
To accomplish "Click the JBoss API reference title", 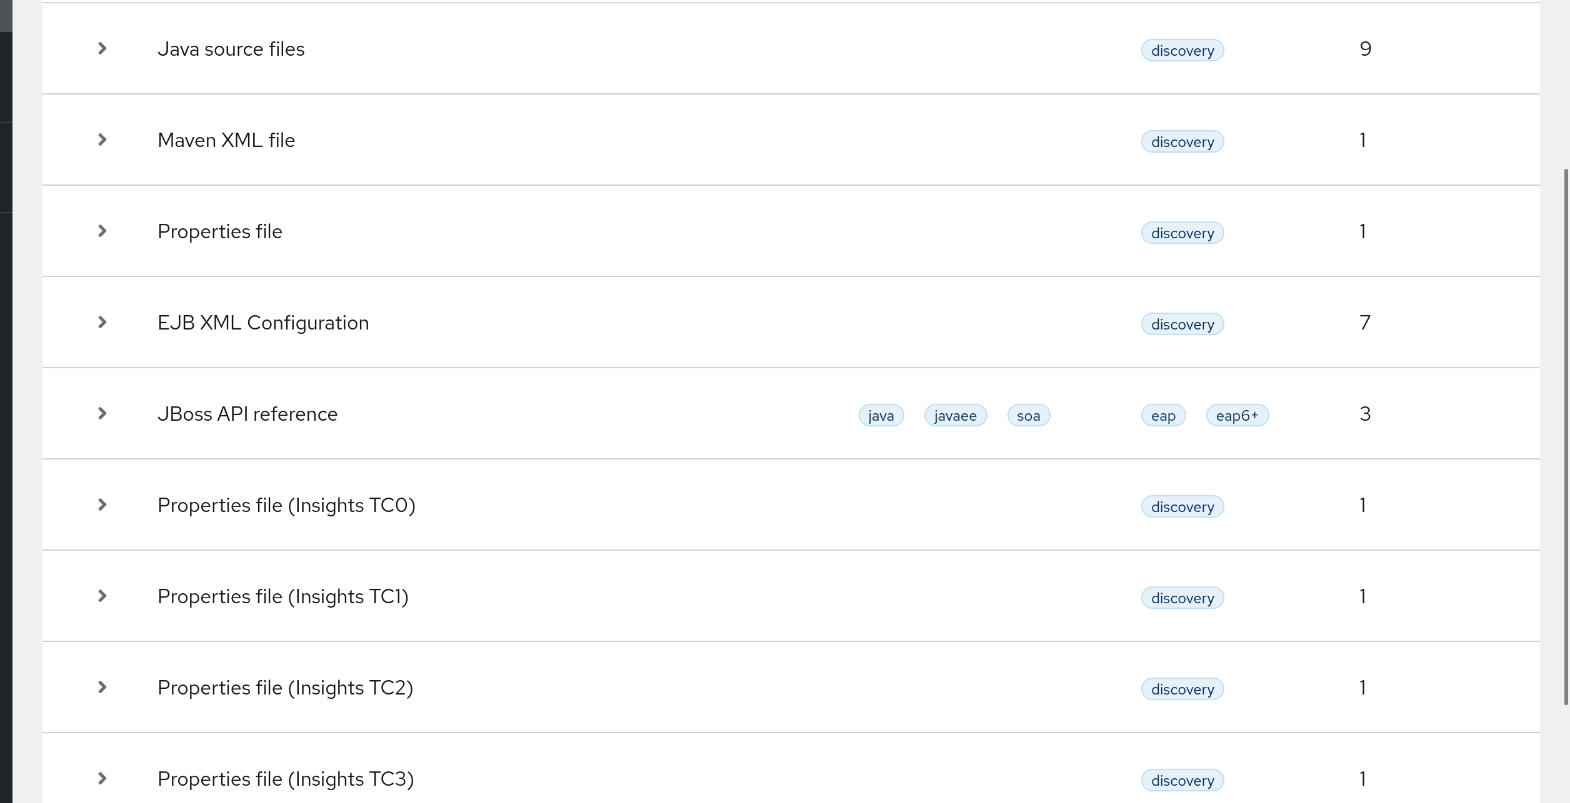I will [247, 414].
